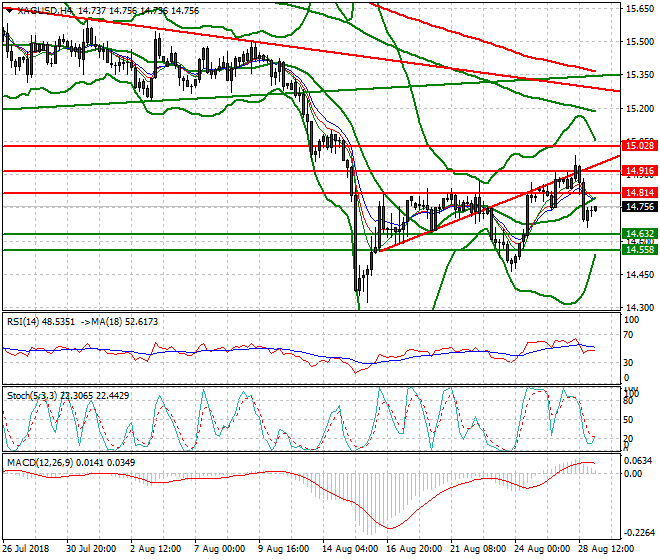Image resolution: width=660 pixels, height=560 pixels.
Task: Select the 14.916 red resistance label
Action: click(x=640, y=171)
